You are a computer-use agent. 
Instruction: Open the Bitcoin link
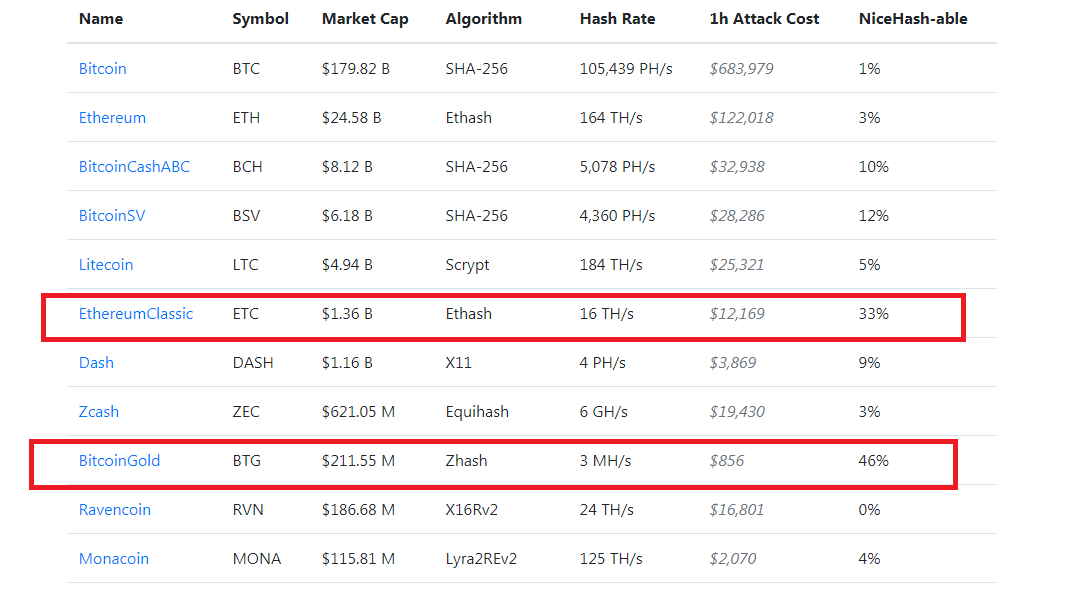[103, 69]
